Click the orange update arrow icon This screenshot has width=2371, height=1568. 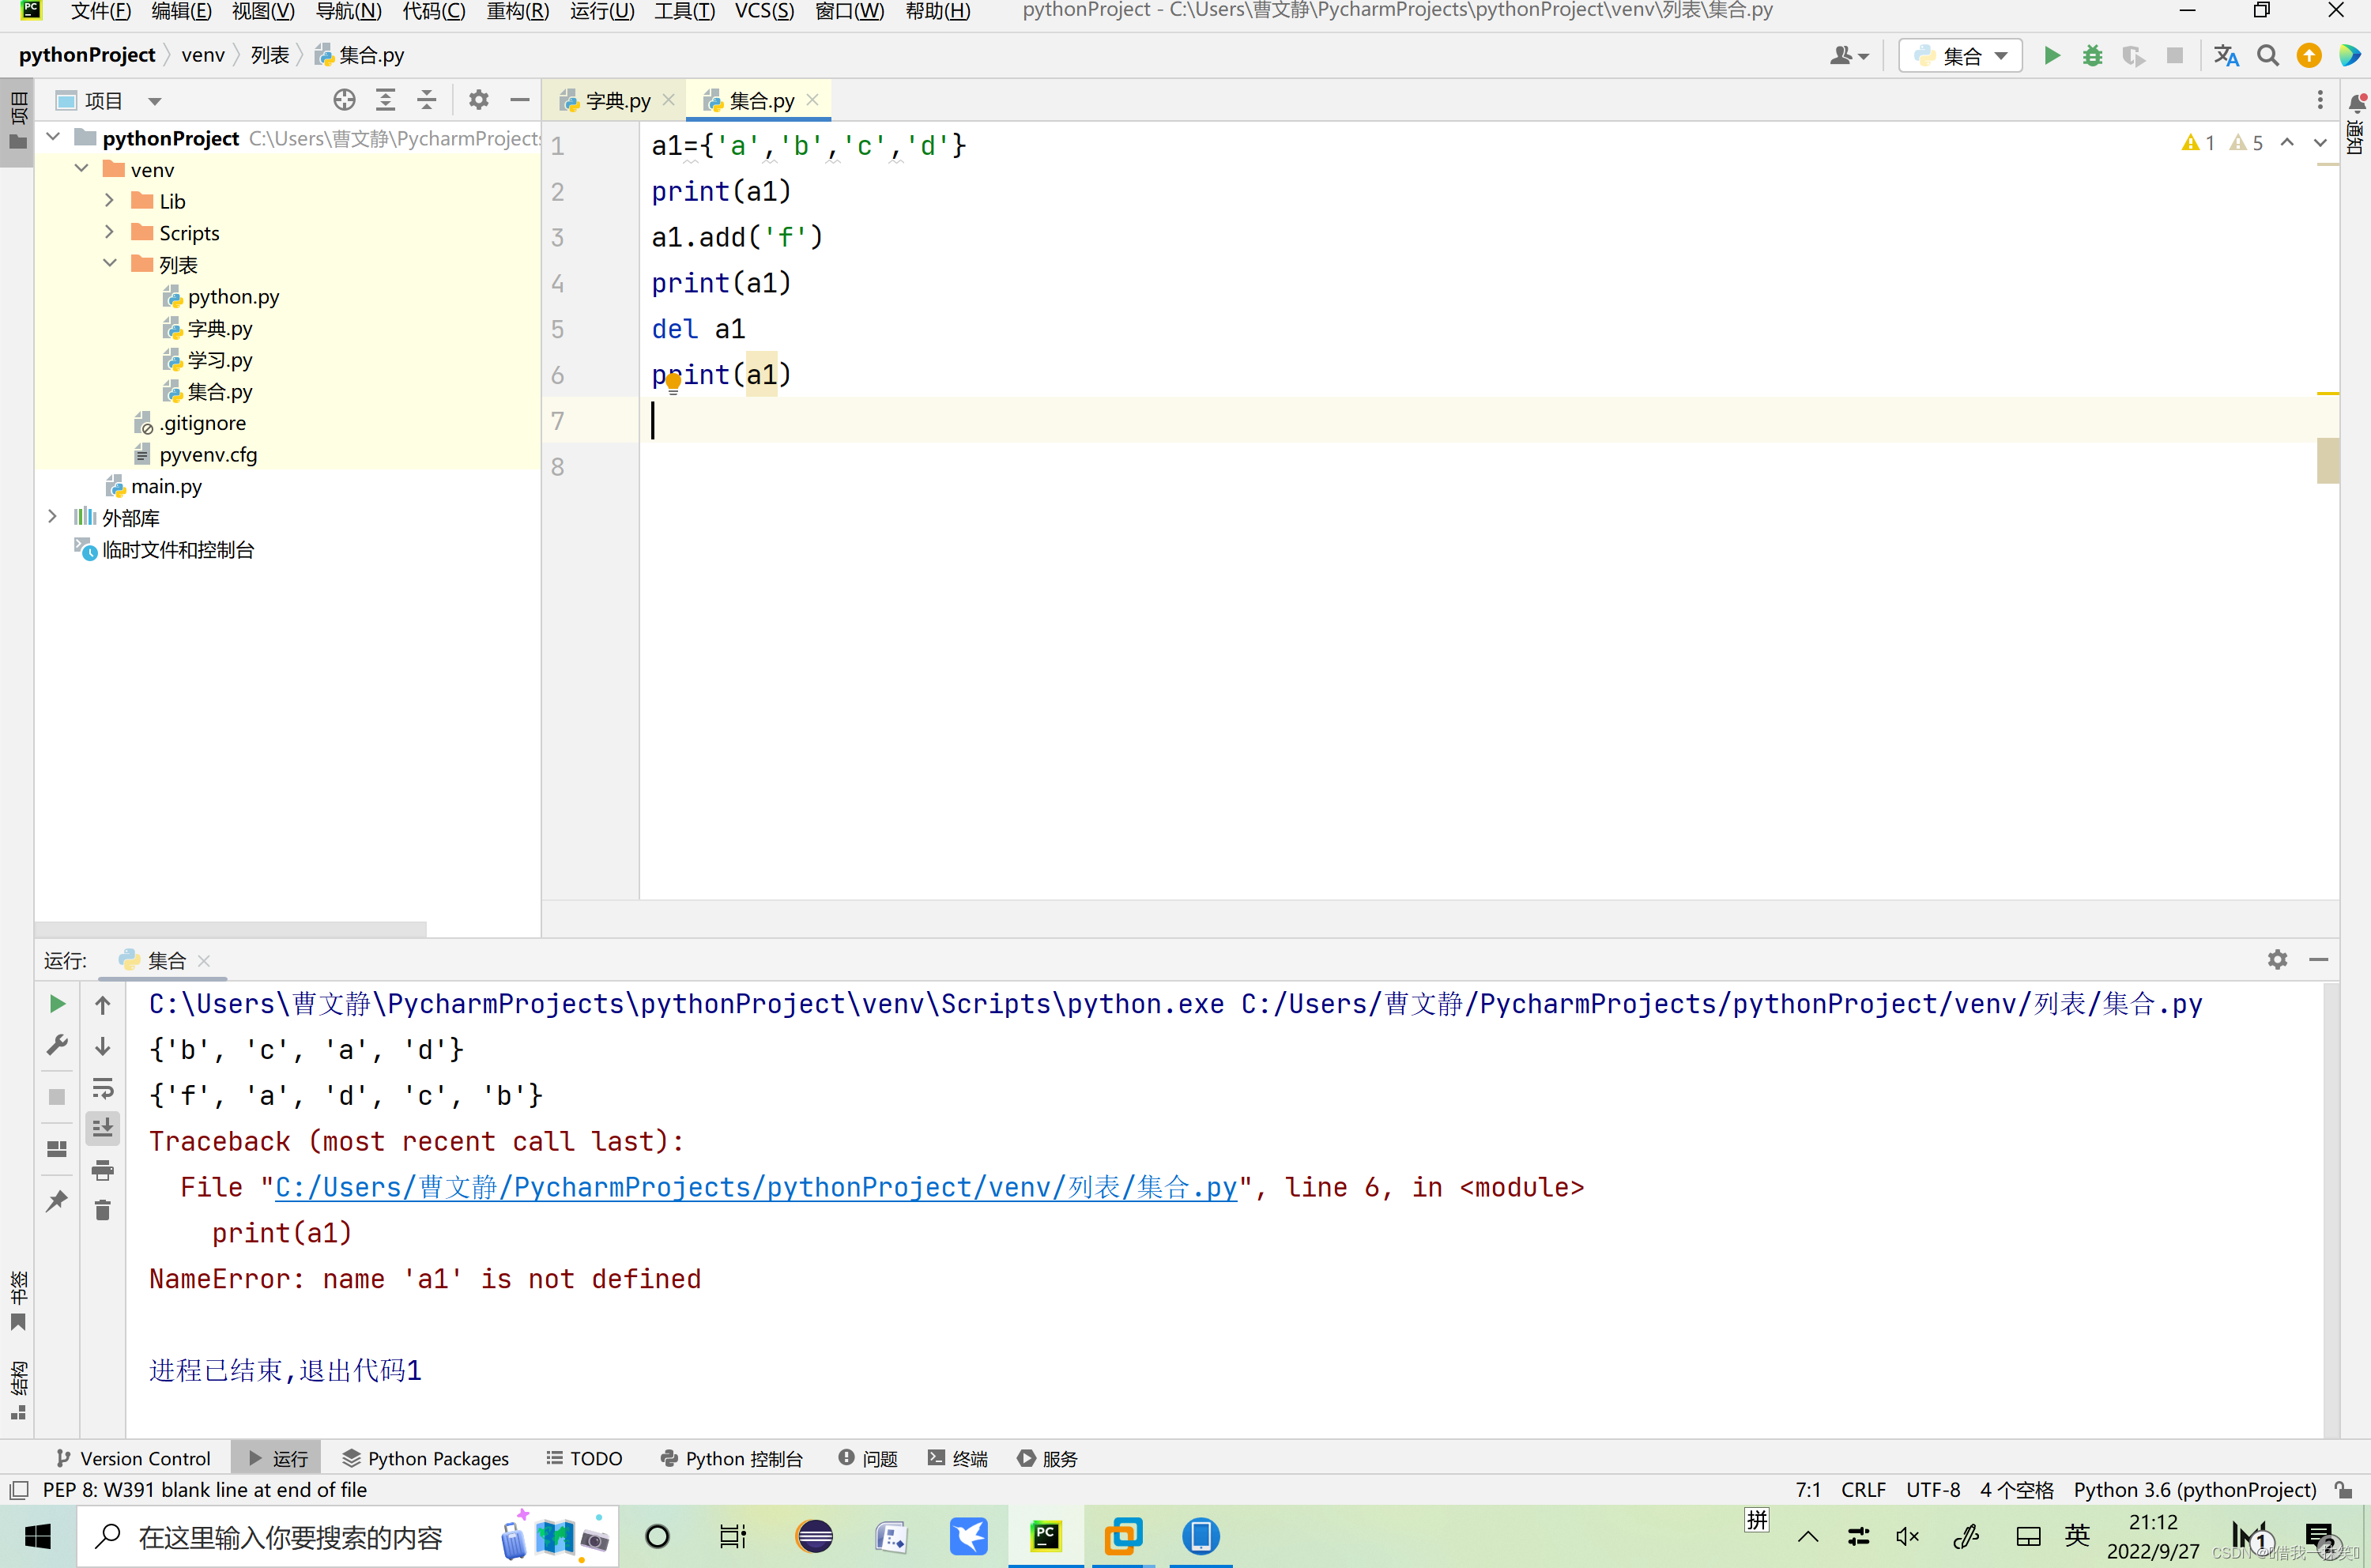coord(2309,55)
